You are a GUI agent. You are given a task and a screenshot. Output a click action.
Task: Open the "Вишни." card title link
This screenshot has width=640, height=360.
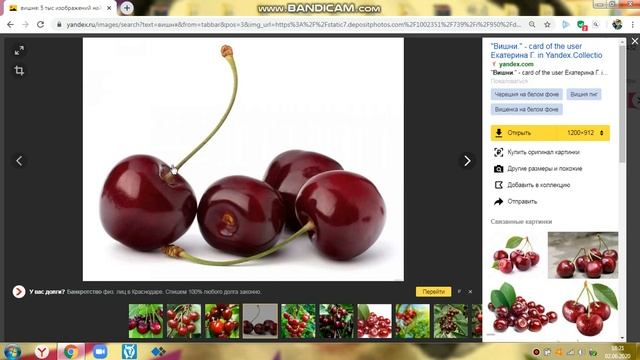[546, 51]
